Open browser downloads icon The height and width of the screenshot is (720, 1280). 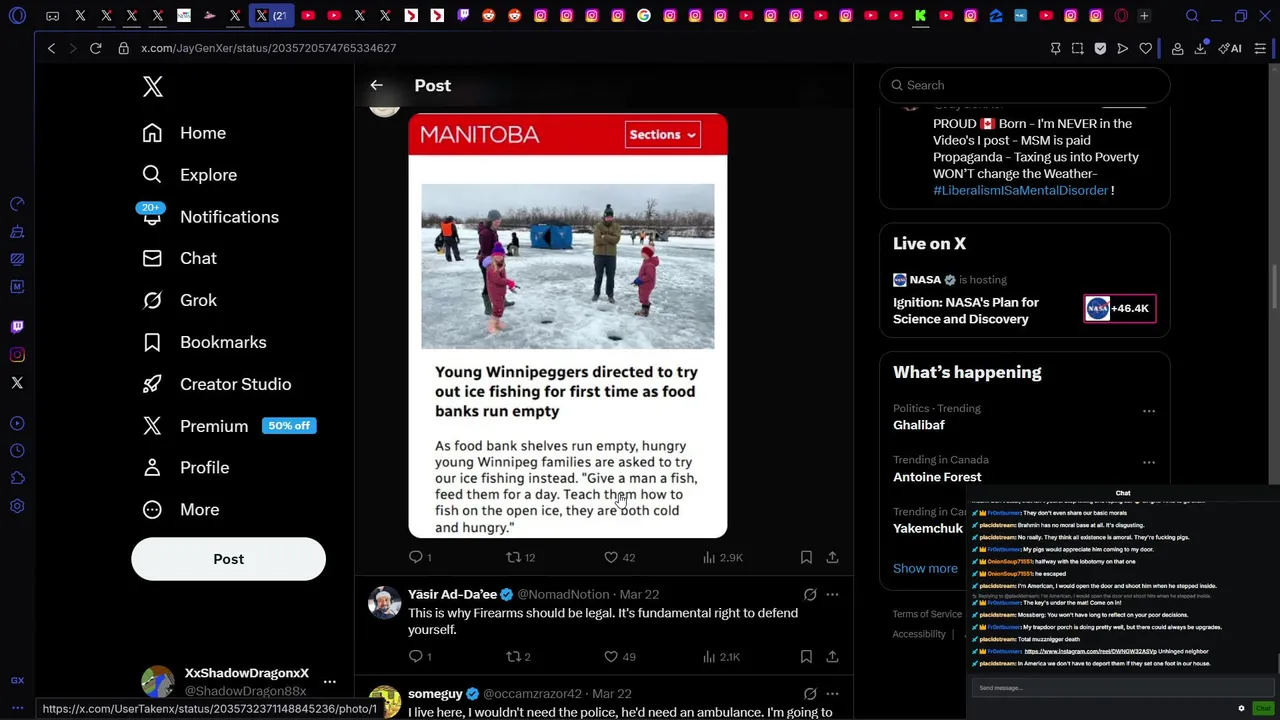pos(1200,48)
